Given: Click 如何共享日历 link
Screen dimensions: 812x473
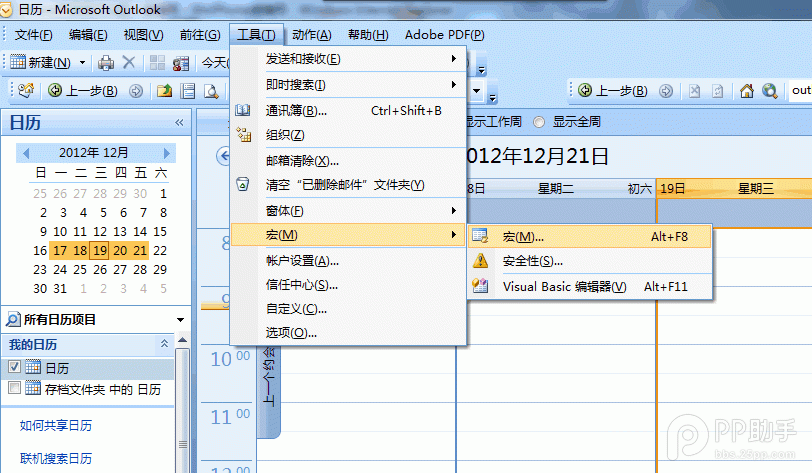Looking at the screenshot, I should point(56,425).
